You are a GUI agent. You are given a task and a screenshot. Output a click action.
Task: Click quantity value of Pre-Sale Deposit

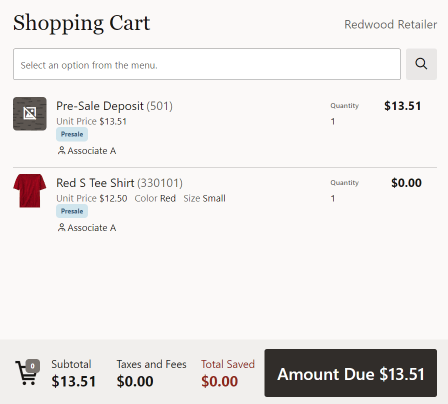pyautogui.click(x=333, y=121)
